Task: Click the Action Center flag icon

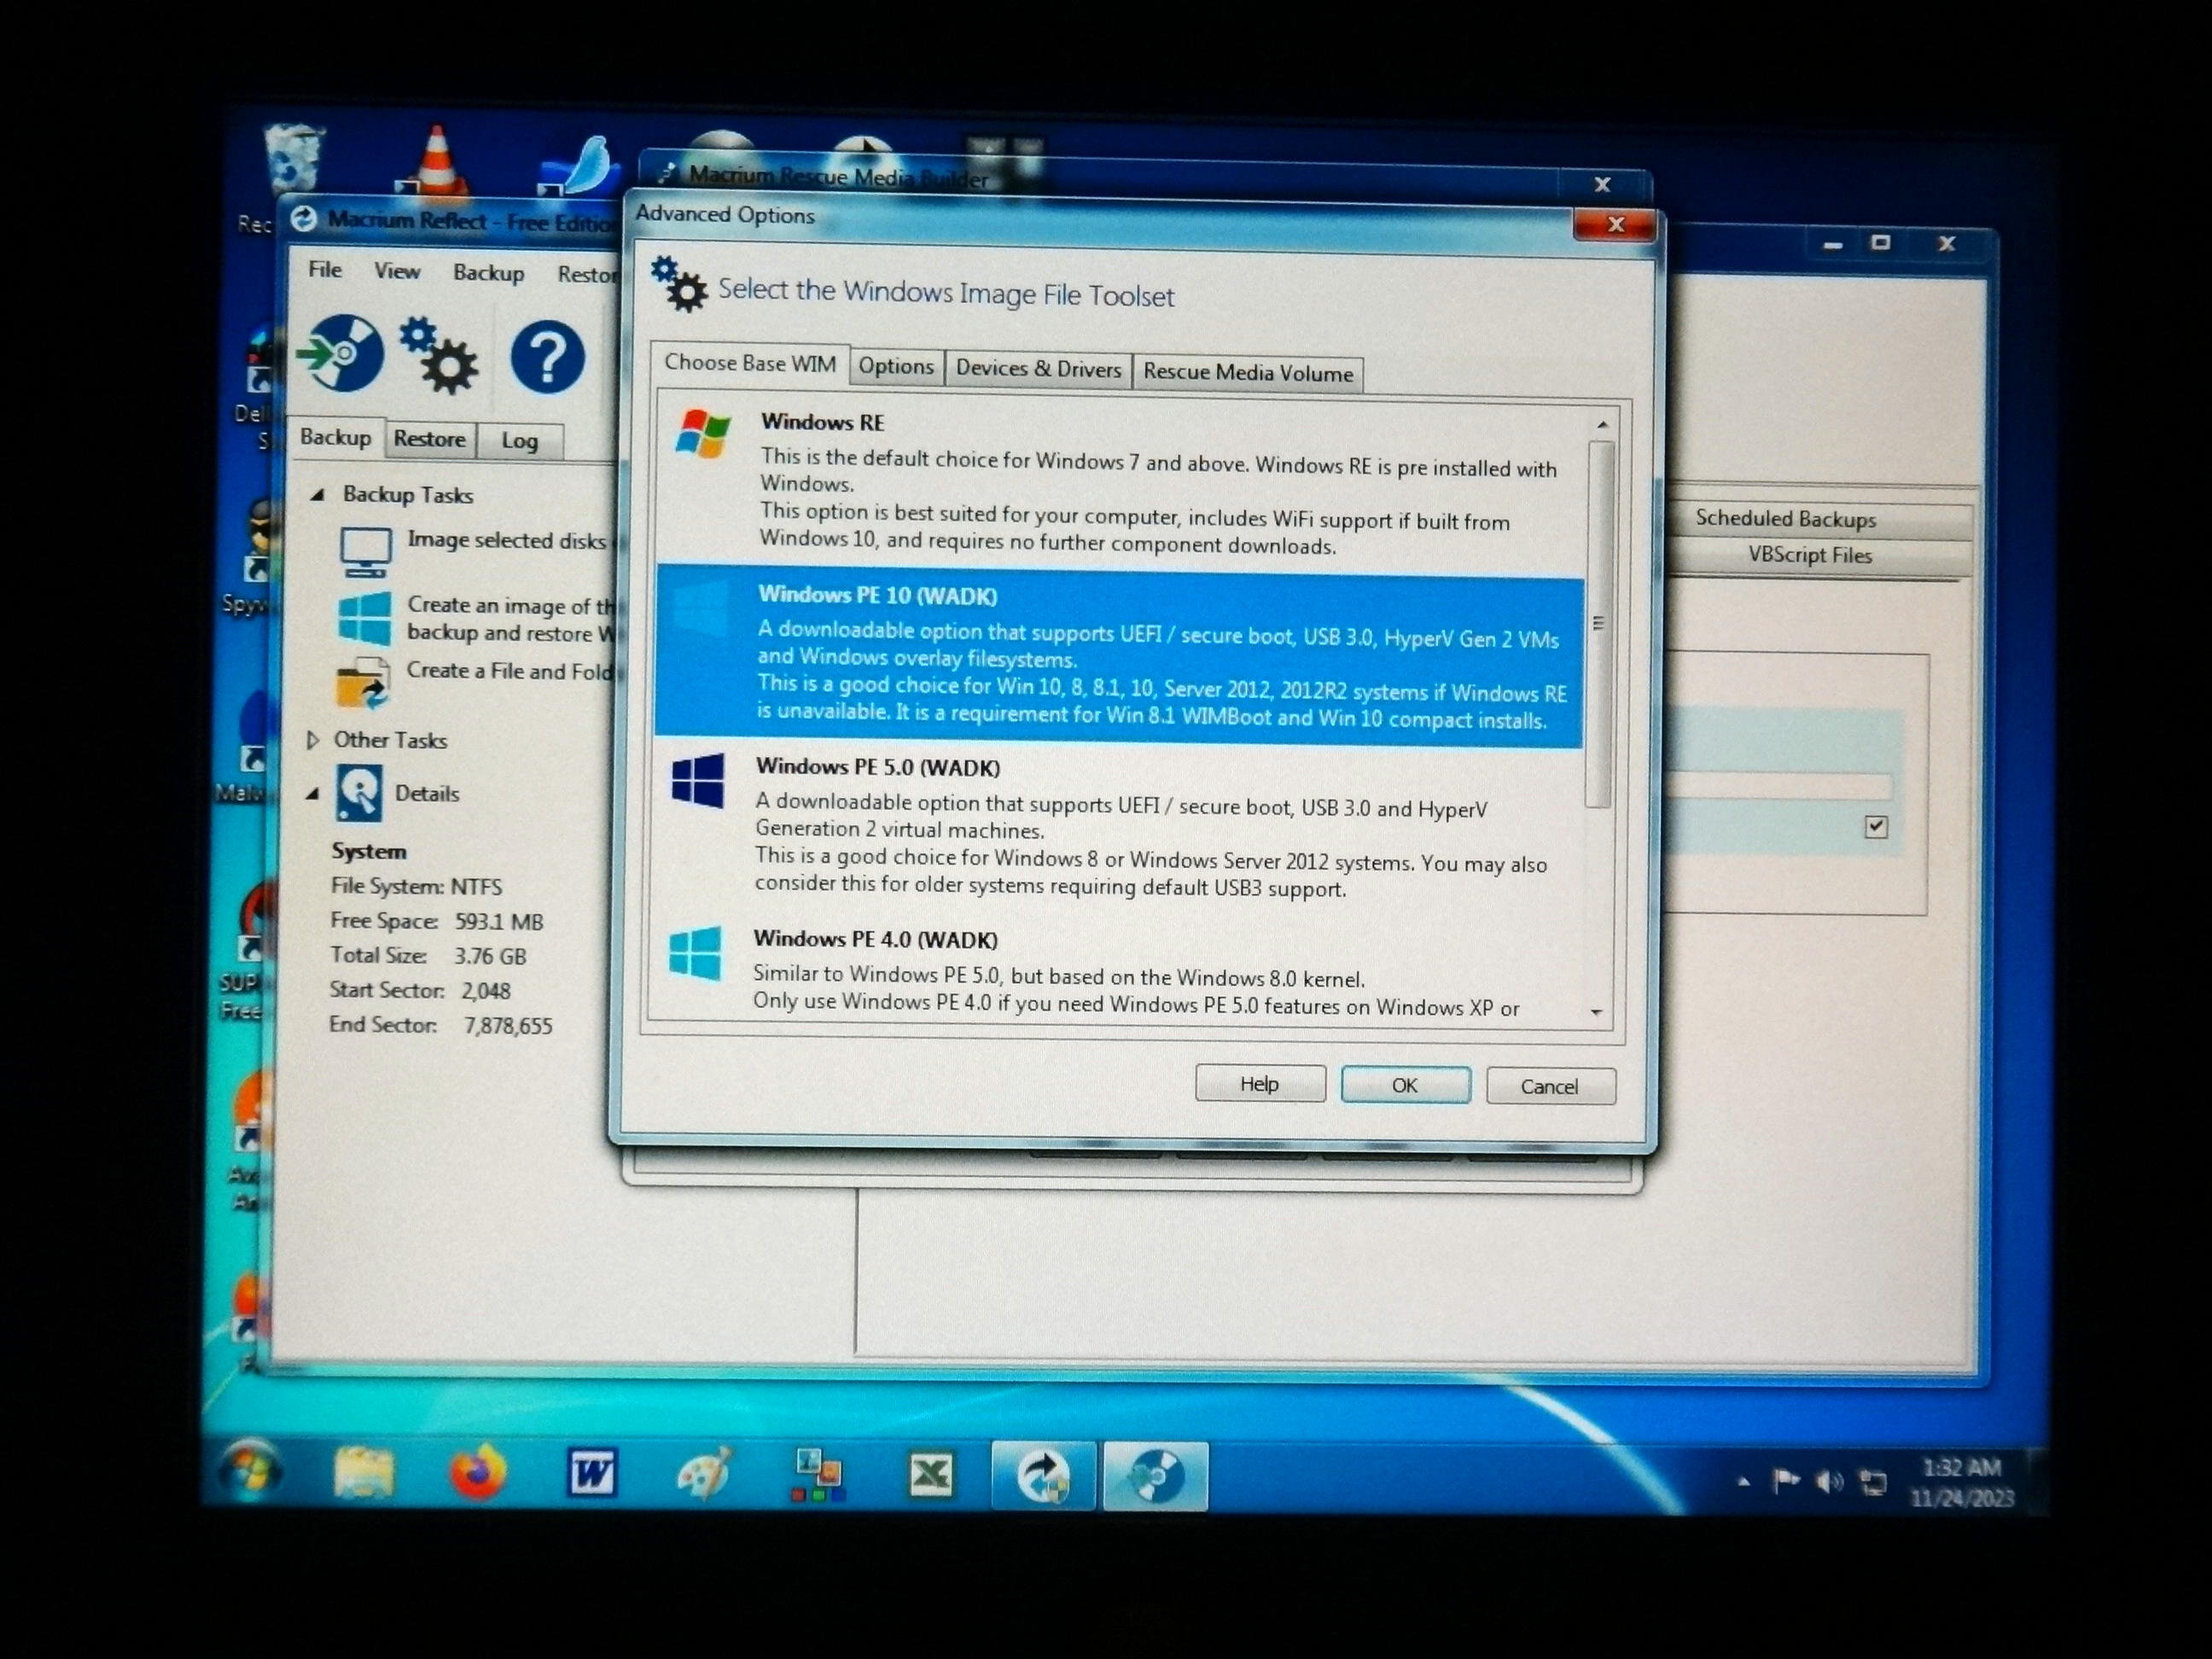Action: click(1785, 1481)
